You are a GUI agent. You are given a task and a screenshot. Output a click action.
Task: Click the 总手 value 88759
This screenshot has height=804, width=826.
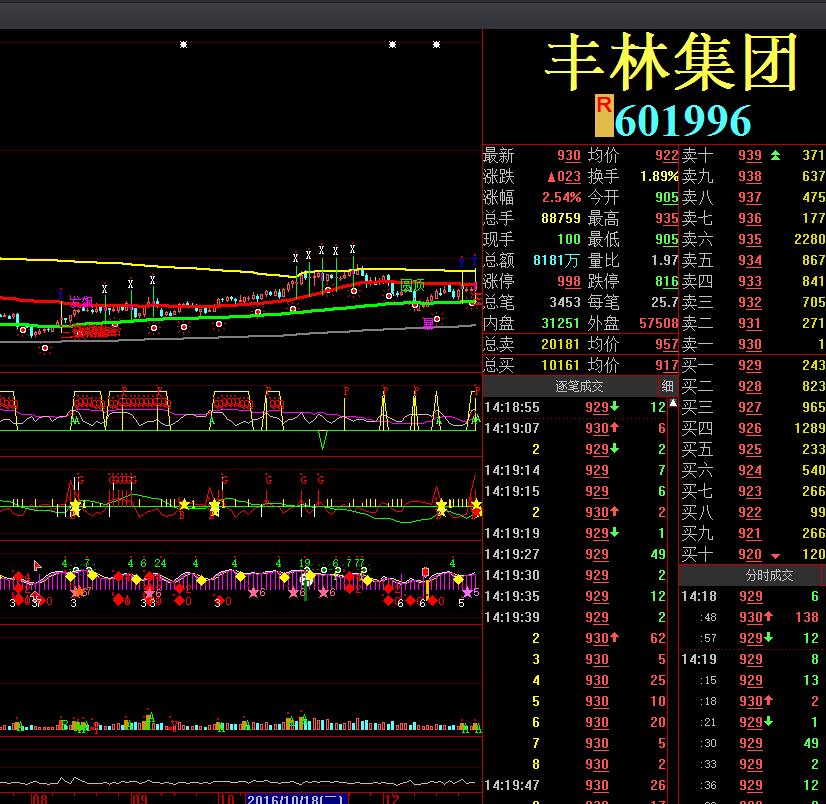click(x=561, y=218)
